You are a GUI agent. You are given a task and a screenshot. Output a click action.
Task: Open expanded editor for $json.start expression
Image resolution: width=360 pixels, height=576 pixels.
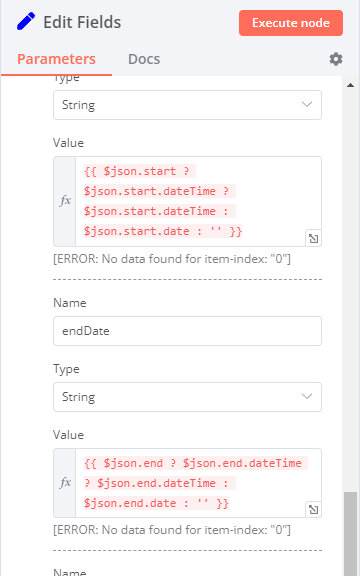point(313,239)
